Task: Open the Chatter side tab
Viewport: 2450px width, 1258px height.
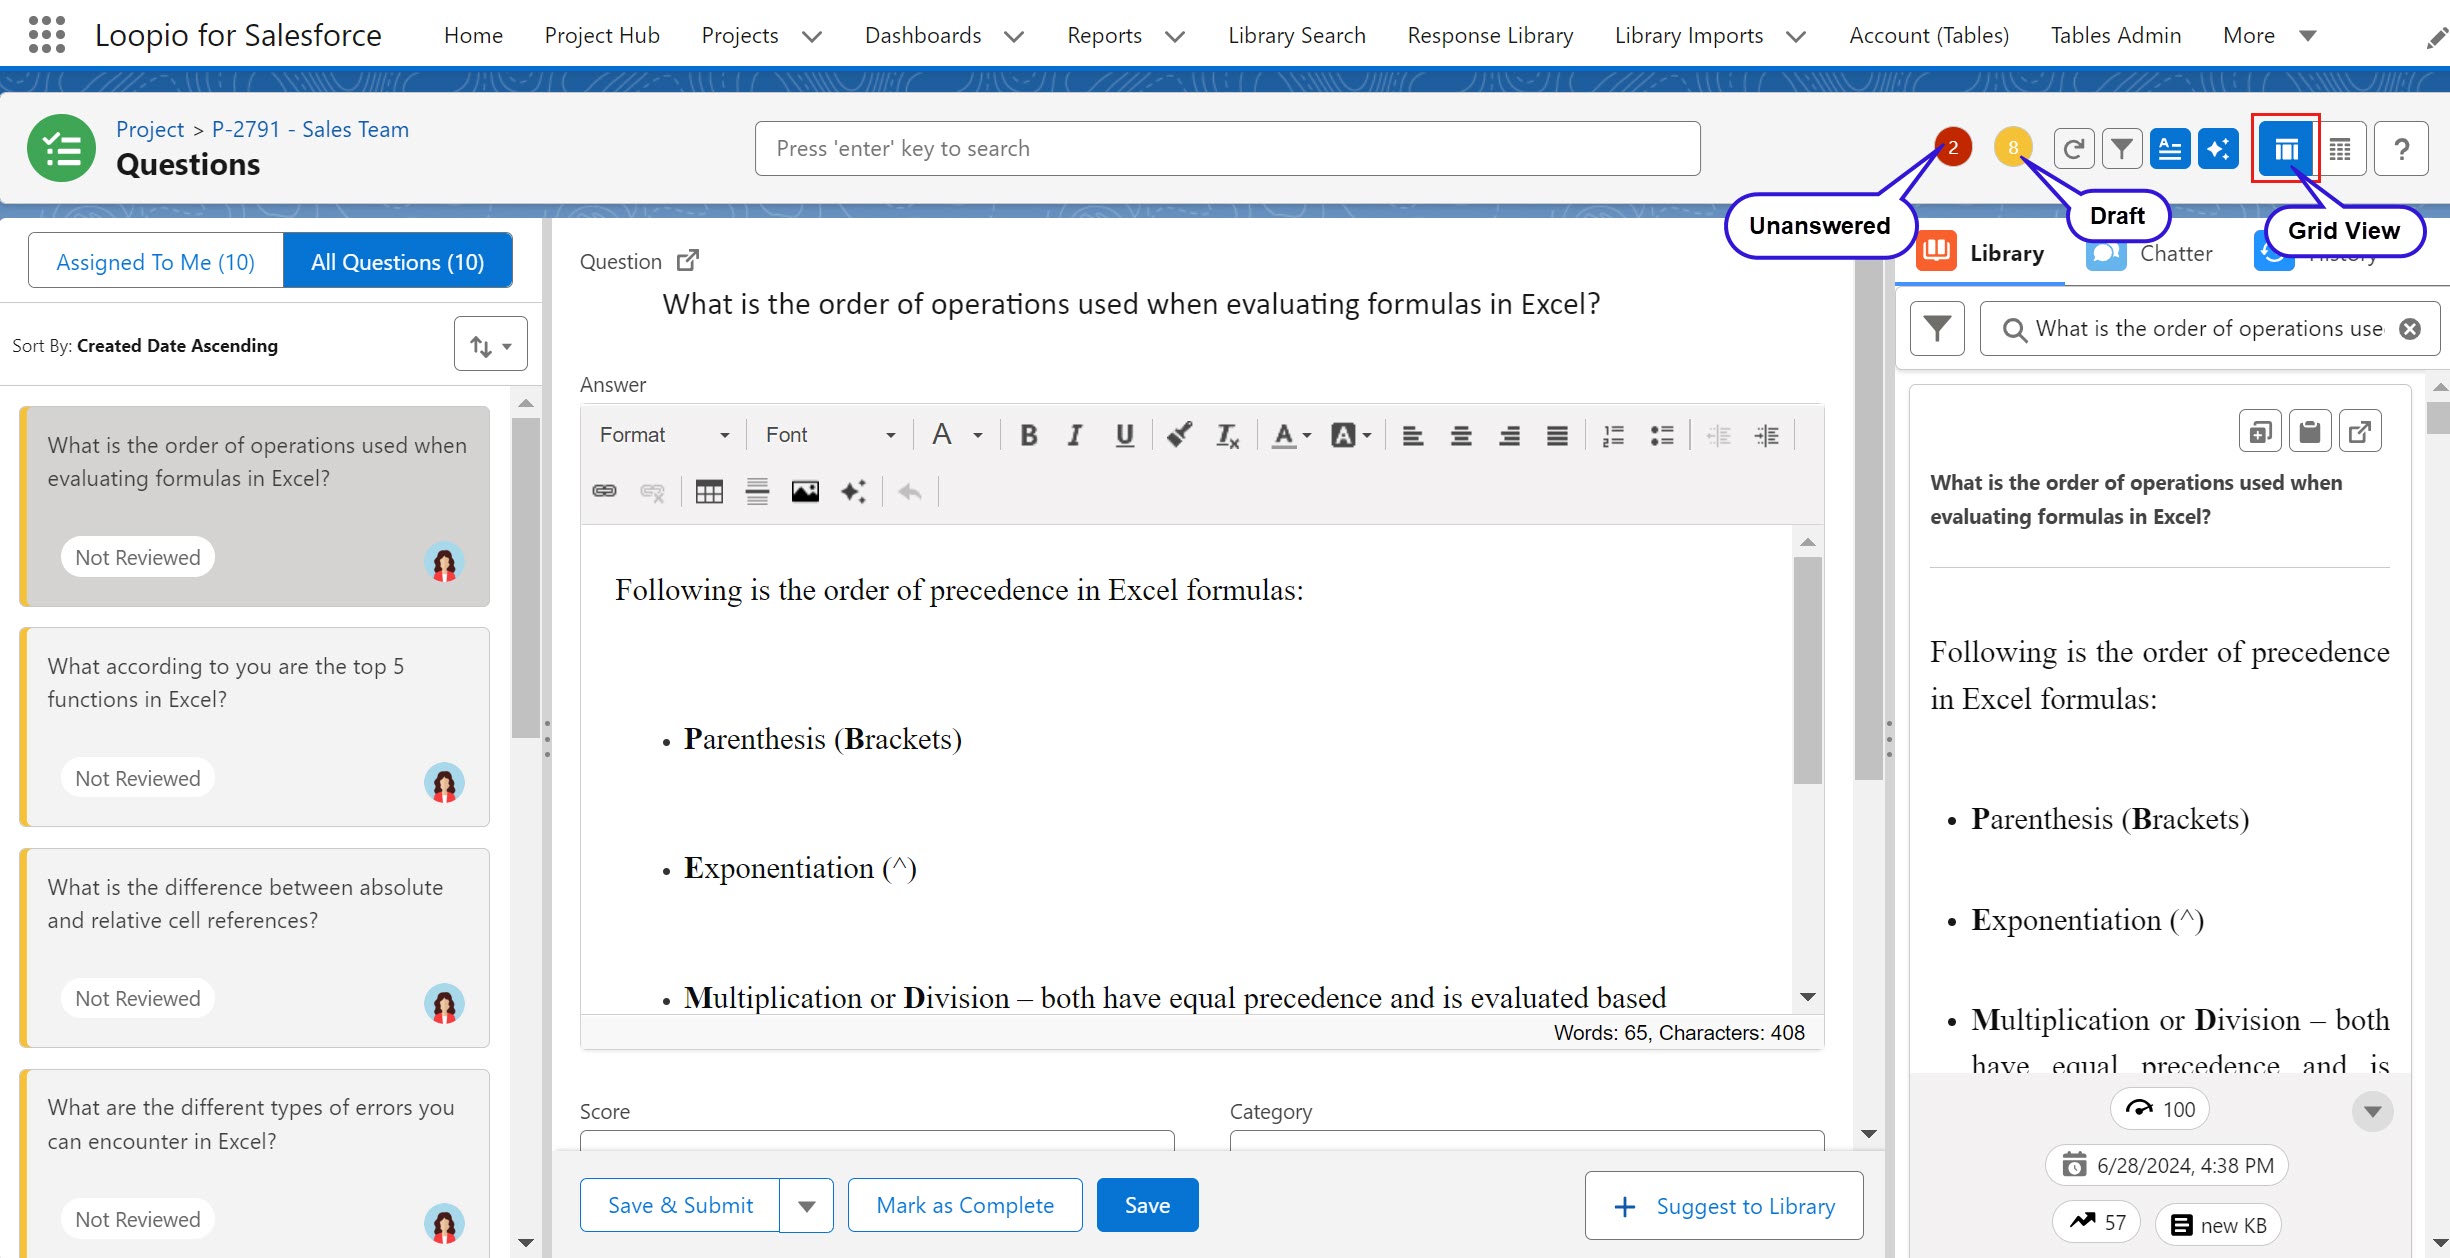Action: point(2151,254)
